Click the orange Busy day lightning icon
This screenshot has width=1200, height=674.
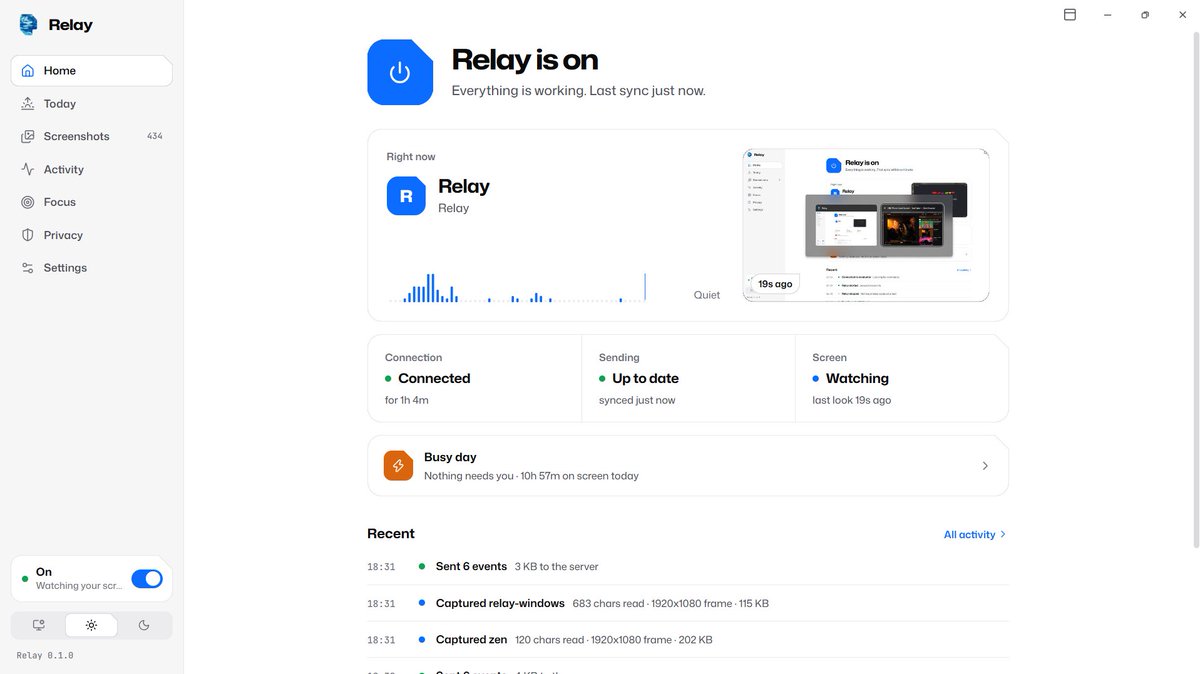point(398,465)
